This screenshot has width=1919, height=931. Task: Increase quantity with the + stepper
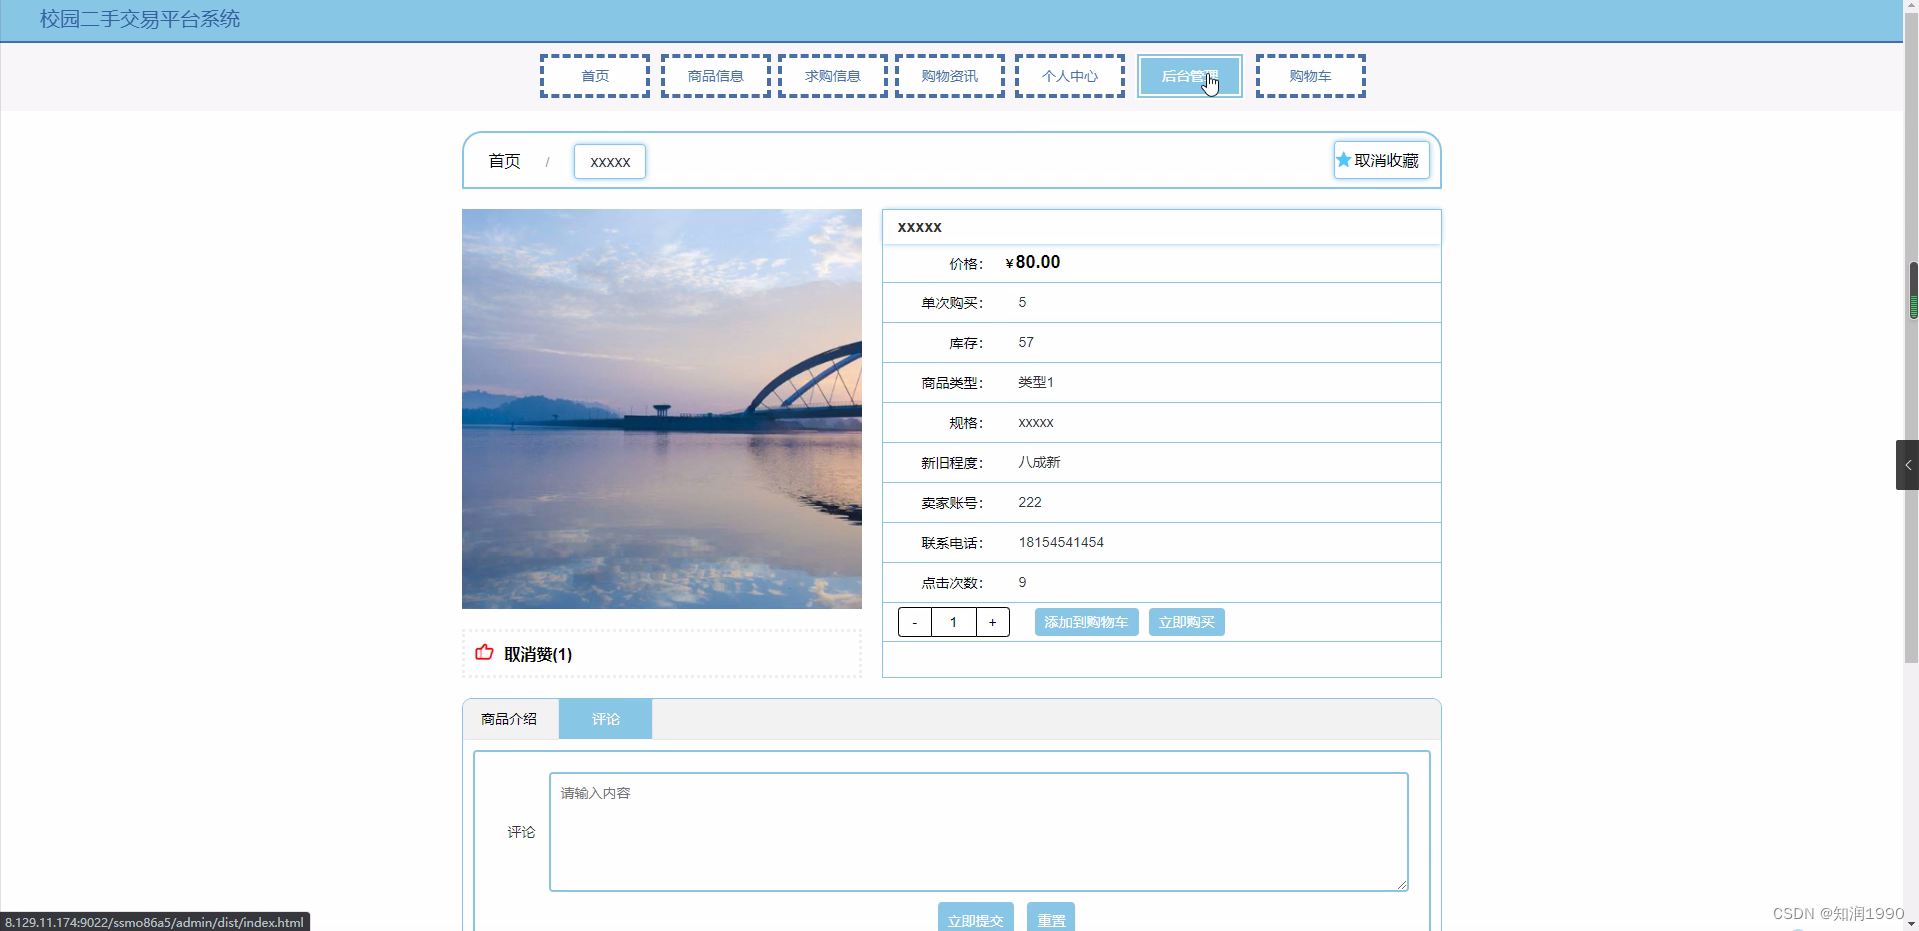[x=991, y=621]
